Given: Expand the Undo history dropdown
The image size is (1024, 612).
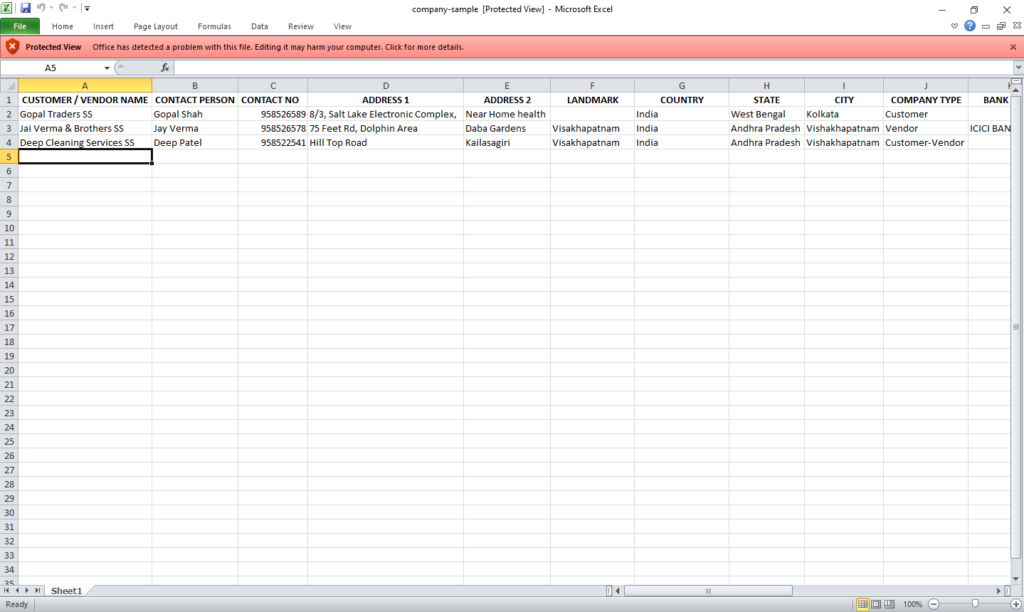Looking at the screenshot, I should point(50,8).
